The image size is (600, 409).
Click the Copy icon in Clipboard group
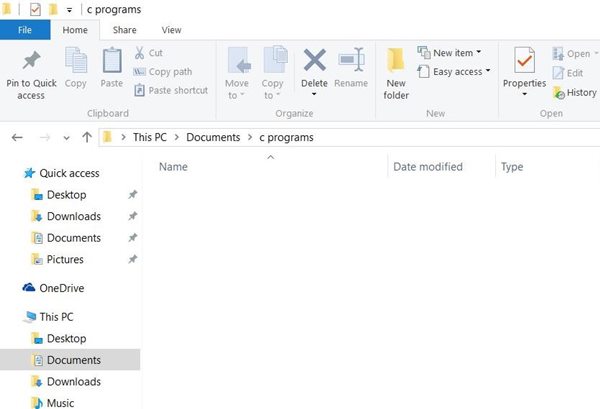76,60
